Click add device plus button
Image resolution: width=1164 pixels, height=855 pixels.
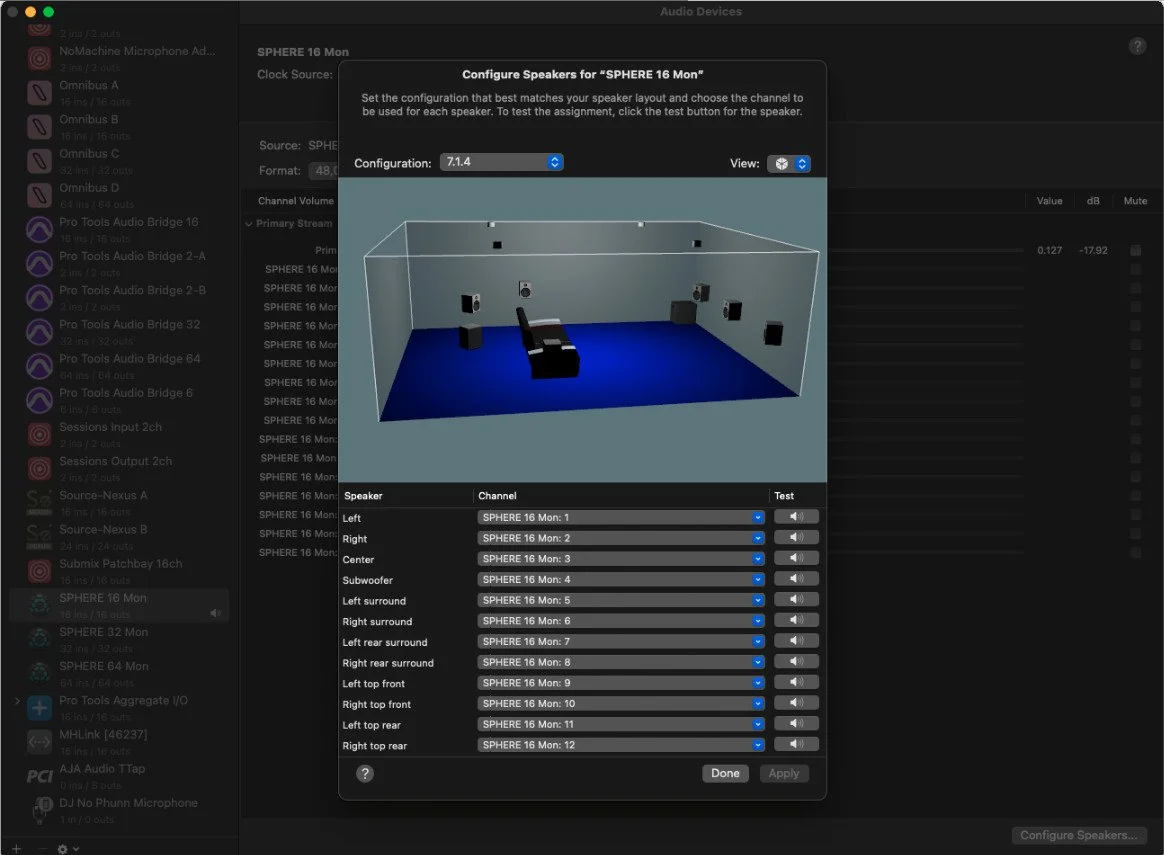16,848
